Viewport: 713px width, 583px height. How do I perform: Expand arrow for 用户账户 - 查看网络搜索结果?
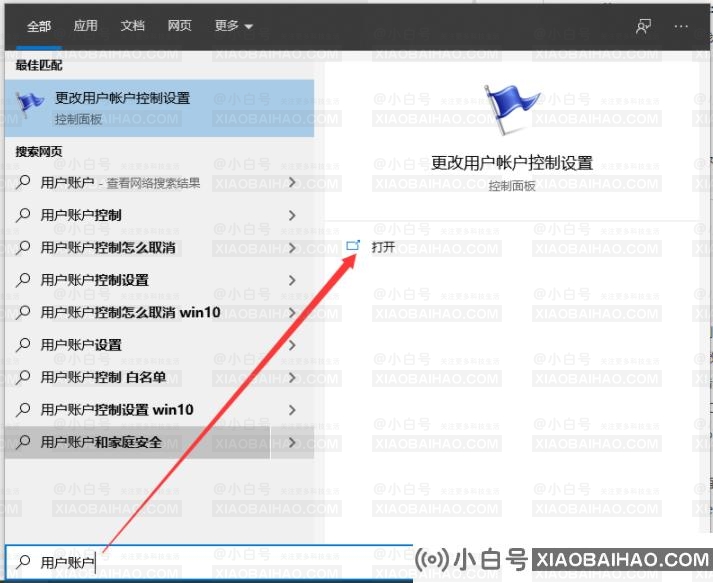[292, 183]
